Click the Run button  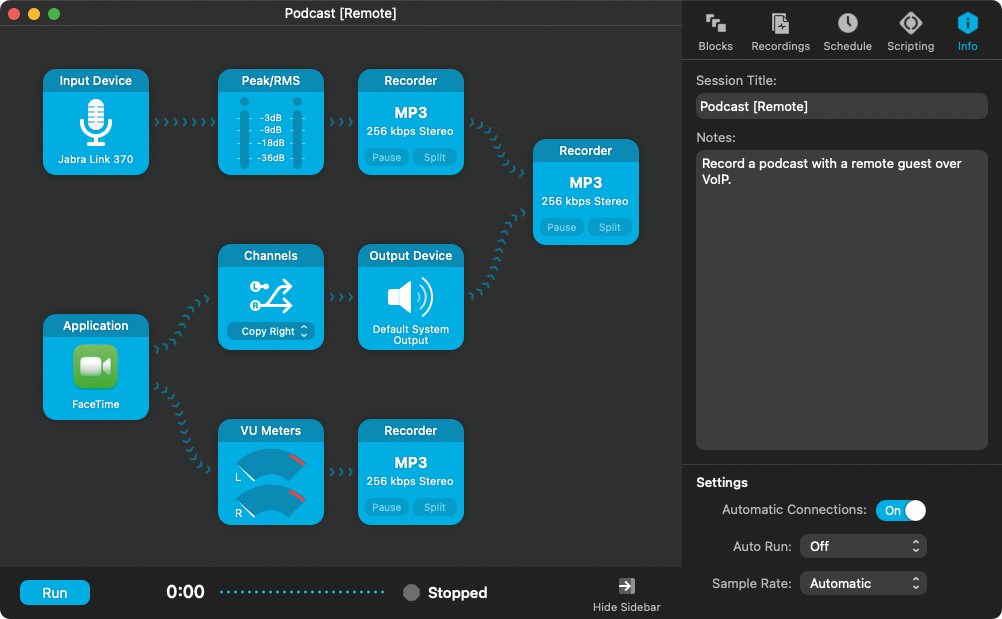pos(55,593)
